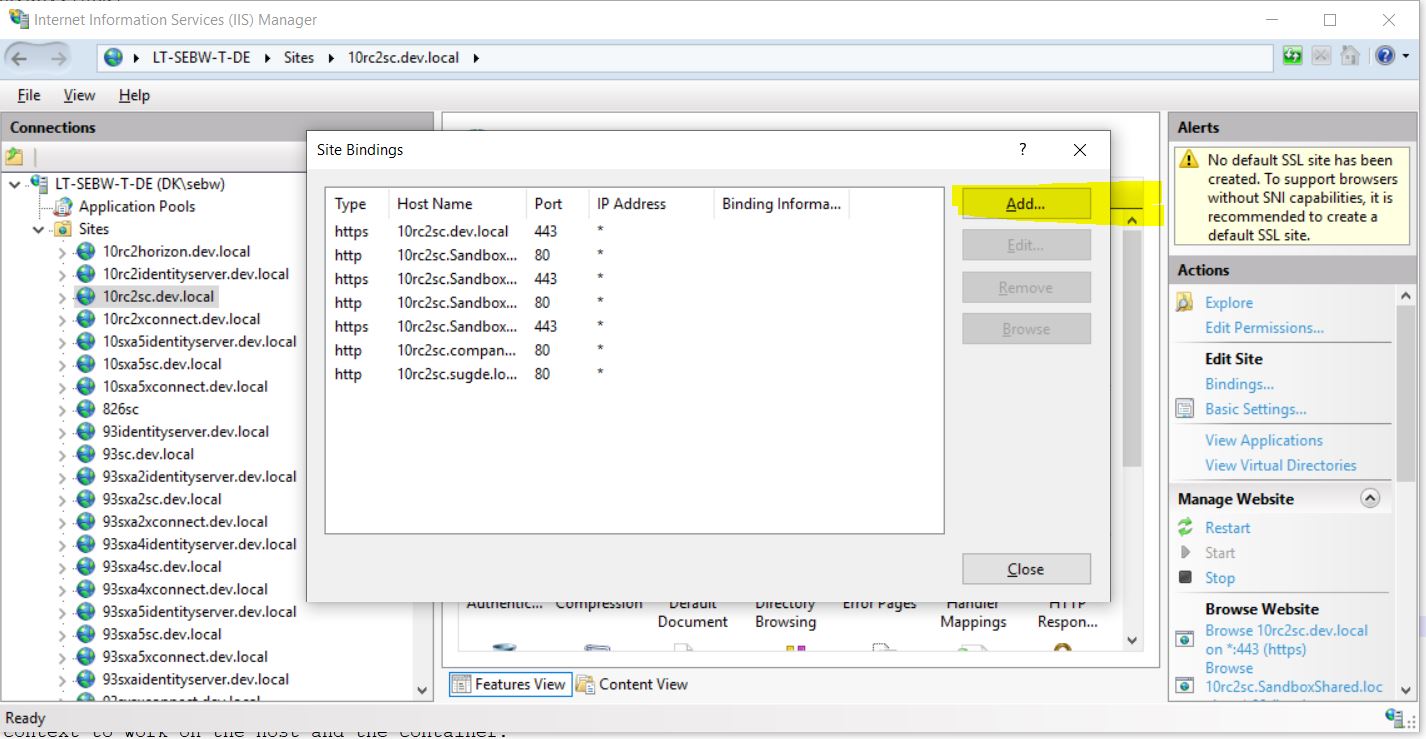Image resolution: width=1426 pixels, height=739 pixels.
Task: Click the status bar network icon
Action: (1395, 717)
